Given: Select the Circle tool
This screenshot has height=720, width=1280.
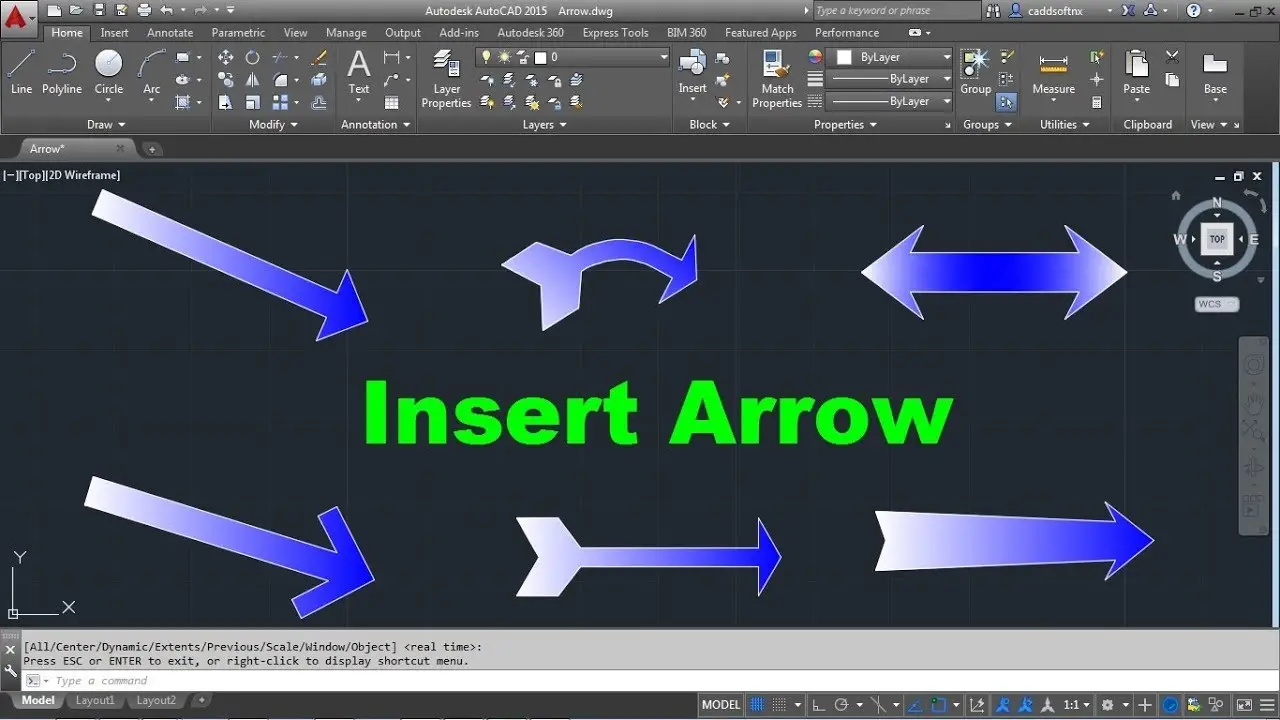Looking at the screenshot, I should 109,72.
